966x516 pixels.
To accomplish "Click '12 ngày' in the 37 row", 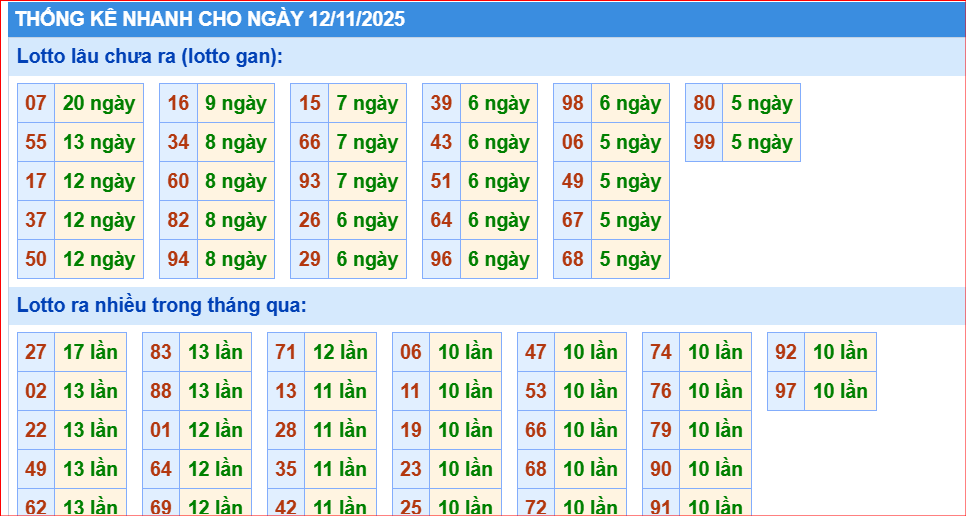I will click(99, 220).
